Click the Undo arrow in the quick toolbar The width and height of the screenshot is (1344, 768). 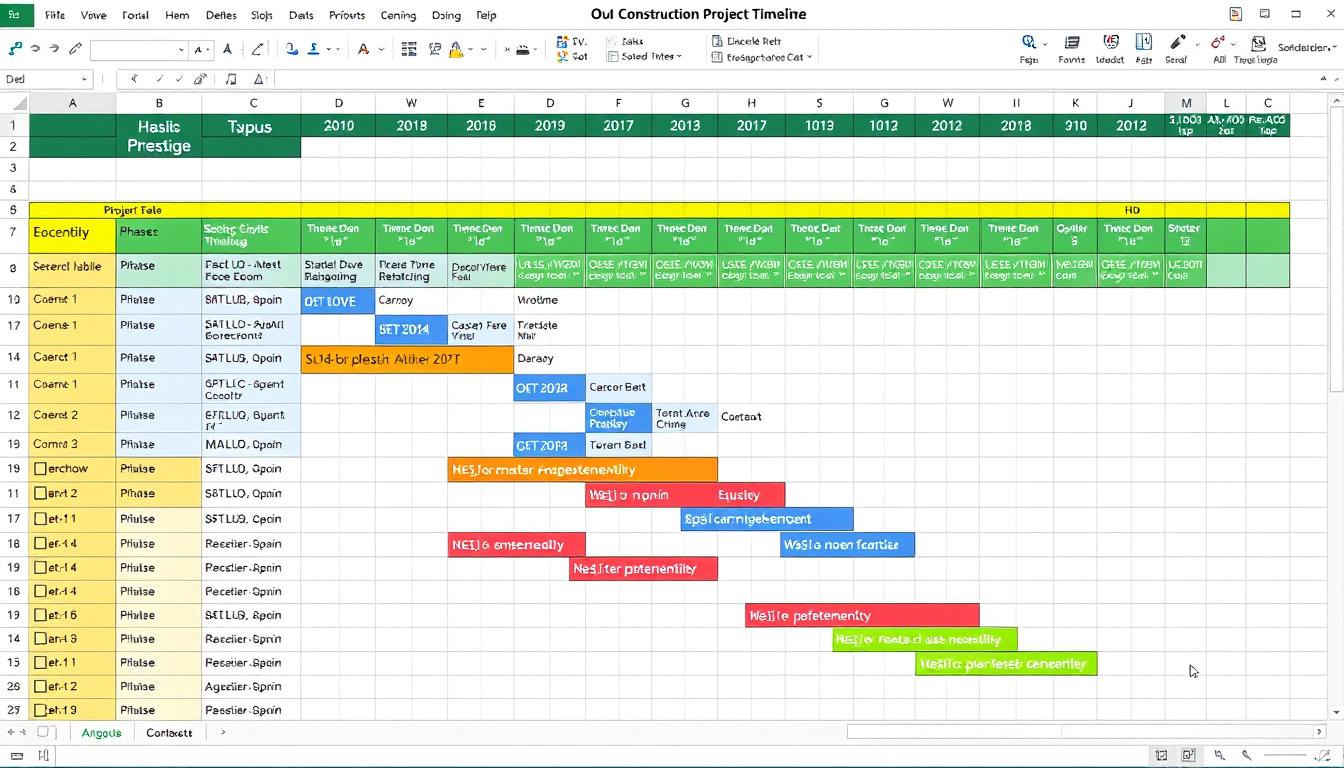[x=35, y=49]
